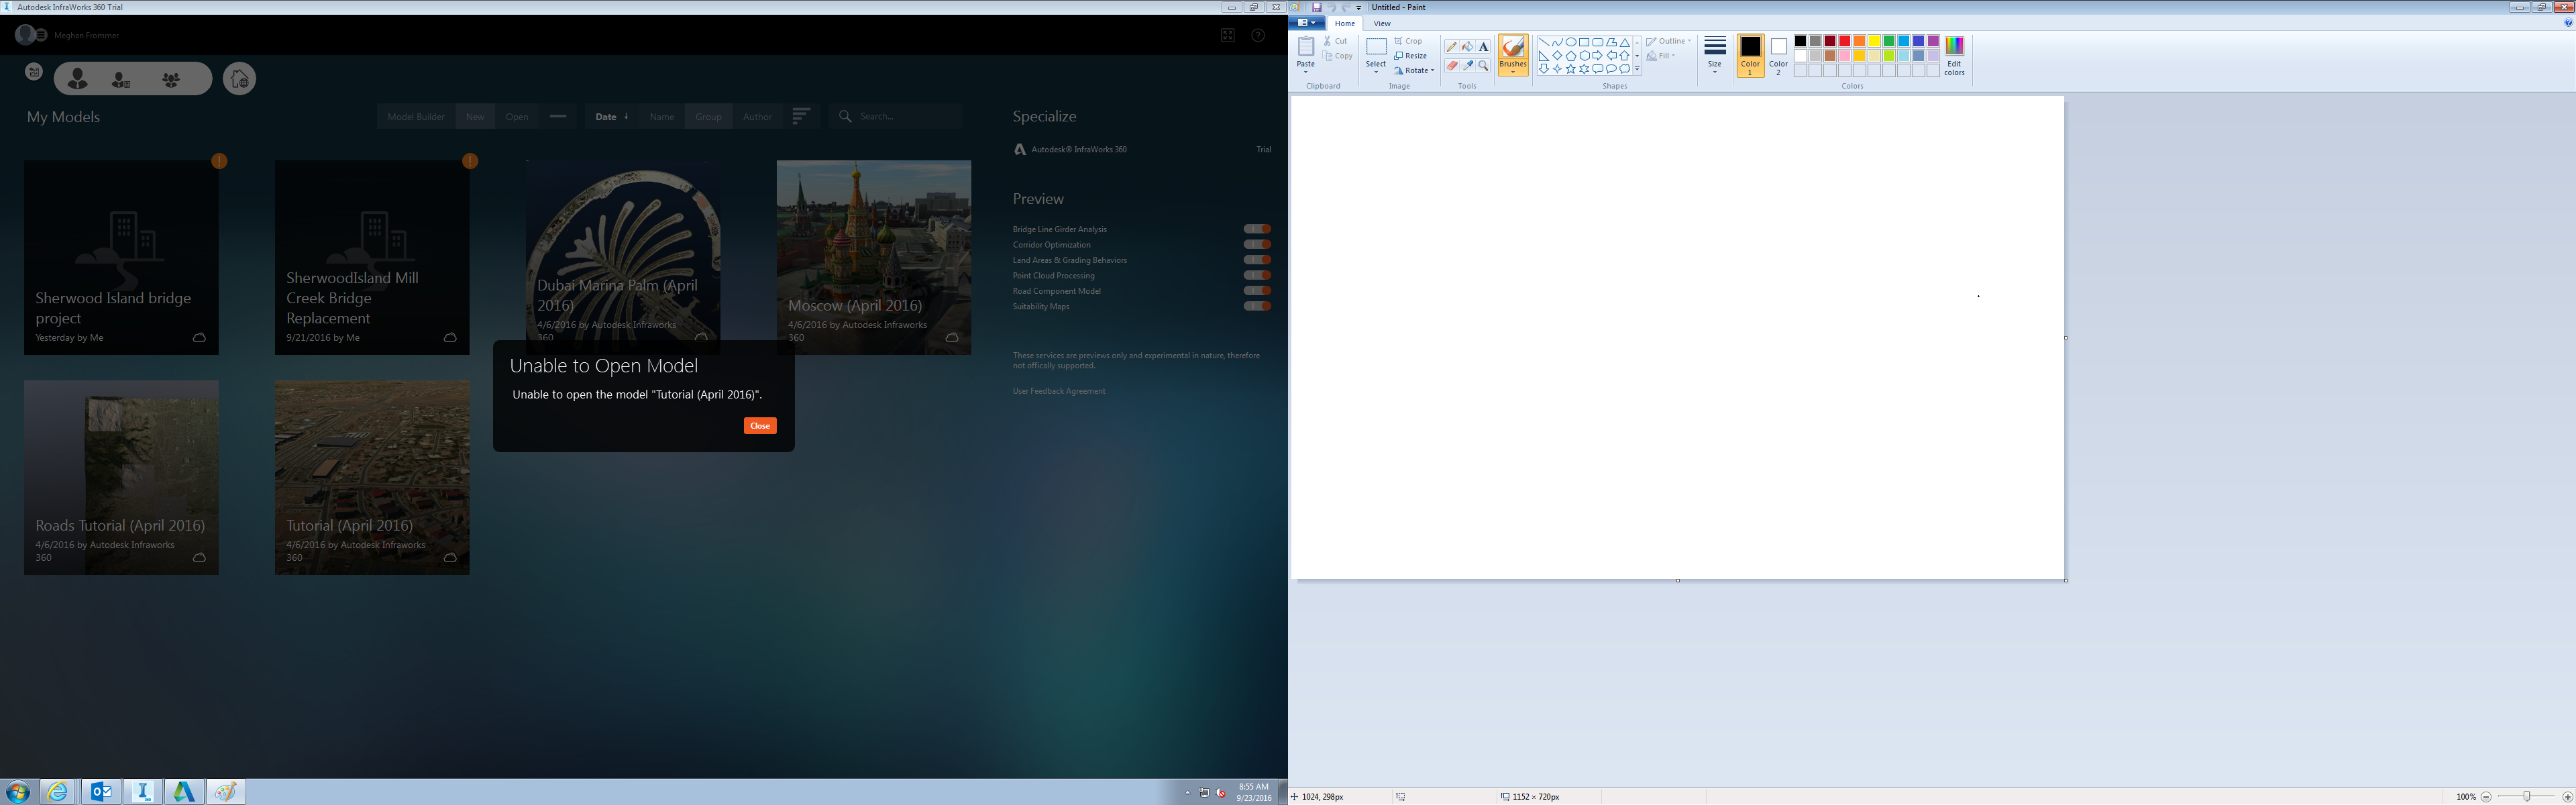2576x805 pixels.
Task: Select the Oval shape in Paint
Action: (1571, 42)
